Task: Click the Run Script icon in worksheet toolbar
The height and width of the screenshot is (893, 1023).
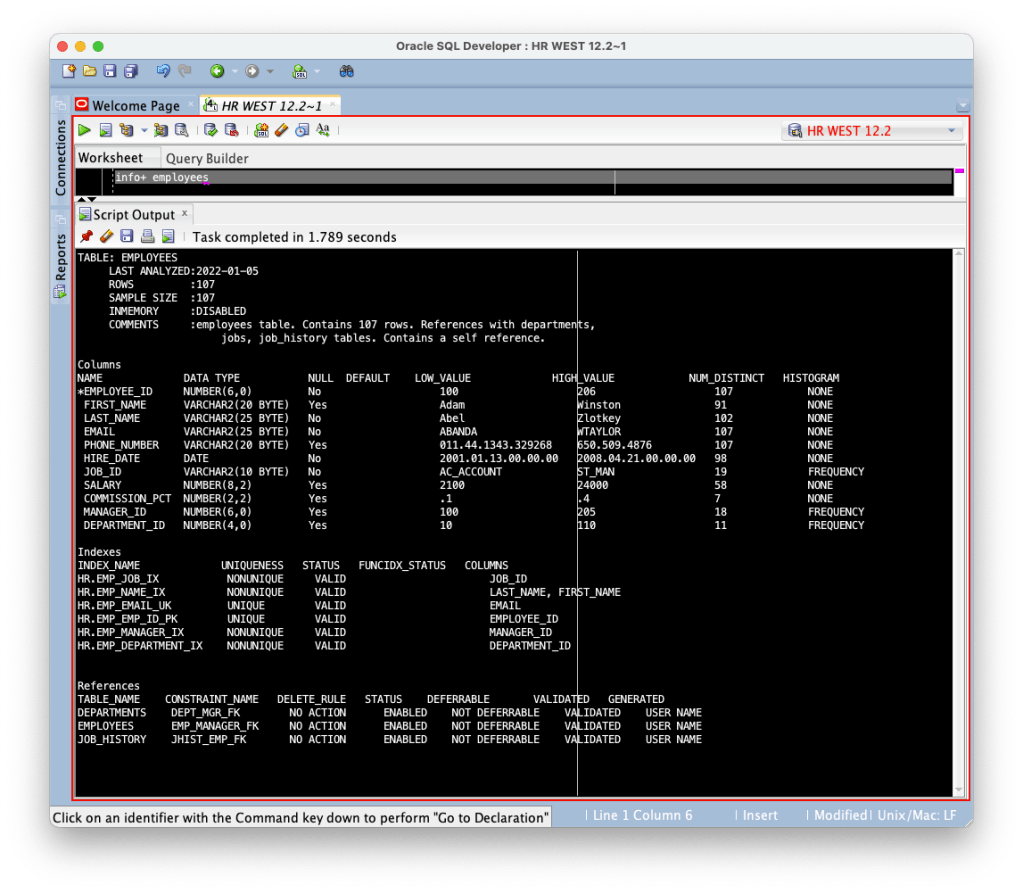Action: click(x=105, y=130)
